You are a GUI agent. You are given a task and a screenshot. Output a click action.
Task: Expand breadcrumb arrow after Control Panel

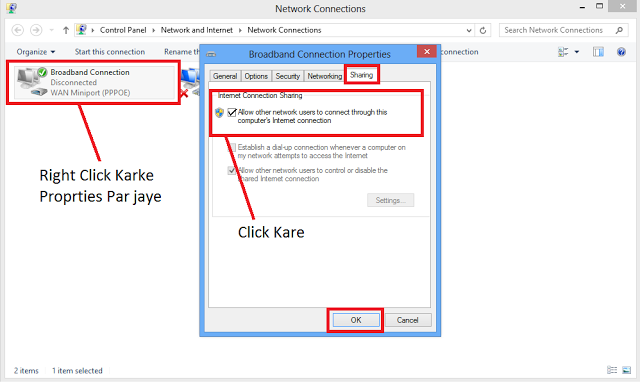coord(153,30)
